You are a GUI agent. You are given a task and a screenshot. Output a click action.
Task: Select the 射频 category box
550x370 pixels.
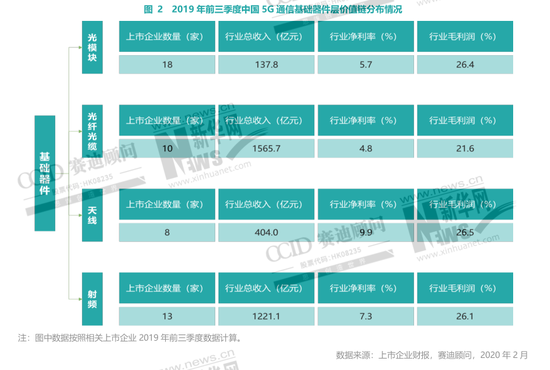(92, 299)
